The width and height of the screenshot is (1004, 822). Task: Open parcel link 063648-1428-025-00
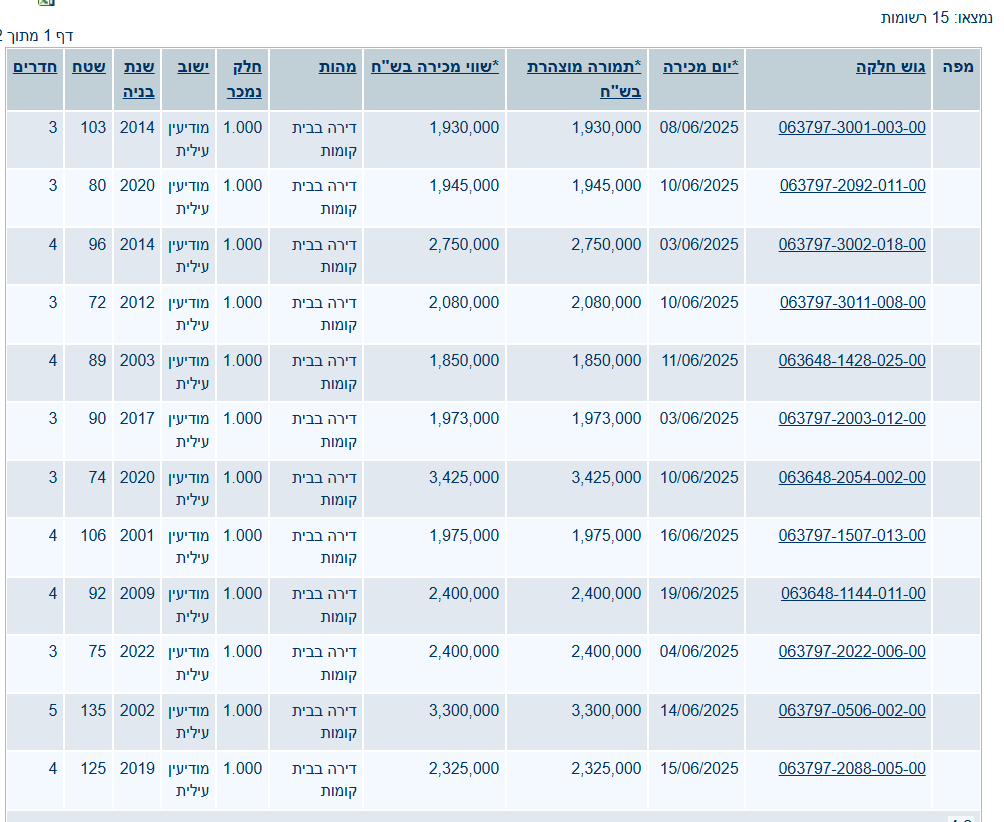(852, 360)
